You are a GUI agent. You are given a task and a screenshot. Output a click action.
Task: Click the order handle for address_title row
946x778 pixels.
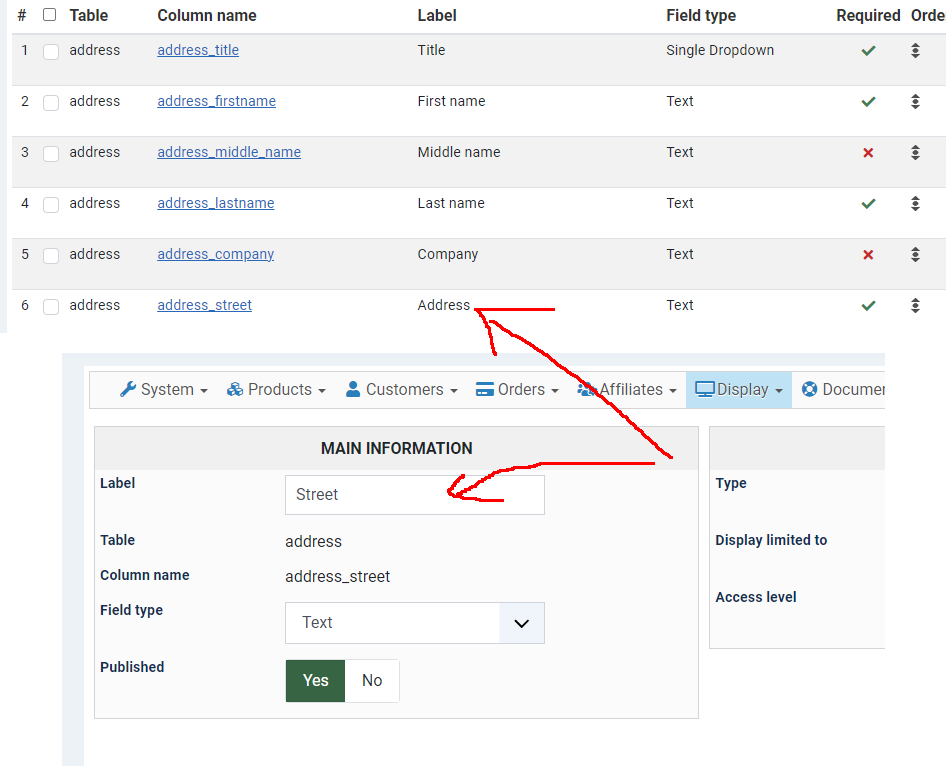915,51
